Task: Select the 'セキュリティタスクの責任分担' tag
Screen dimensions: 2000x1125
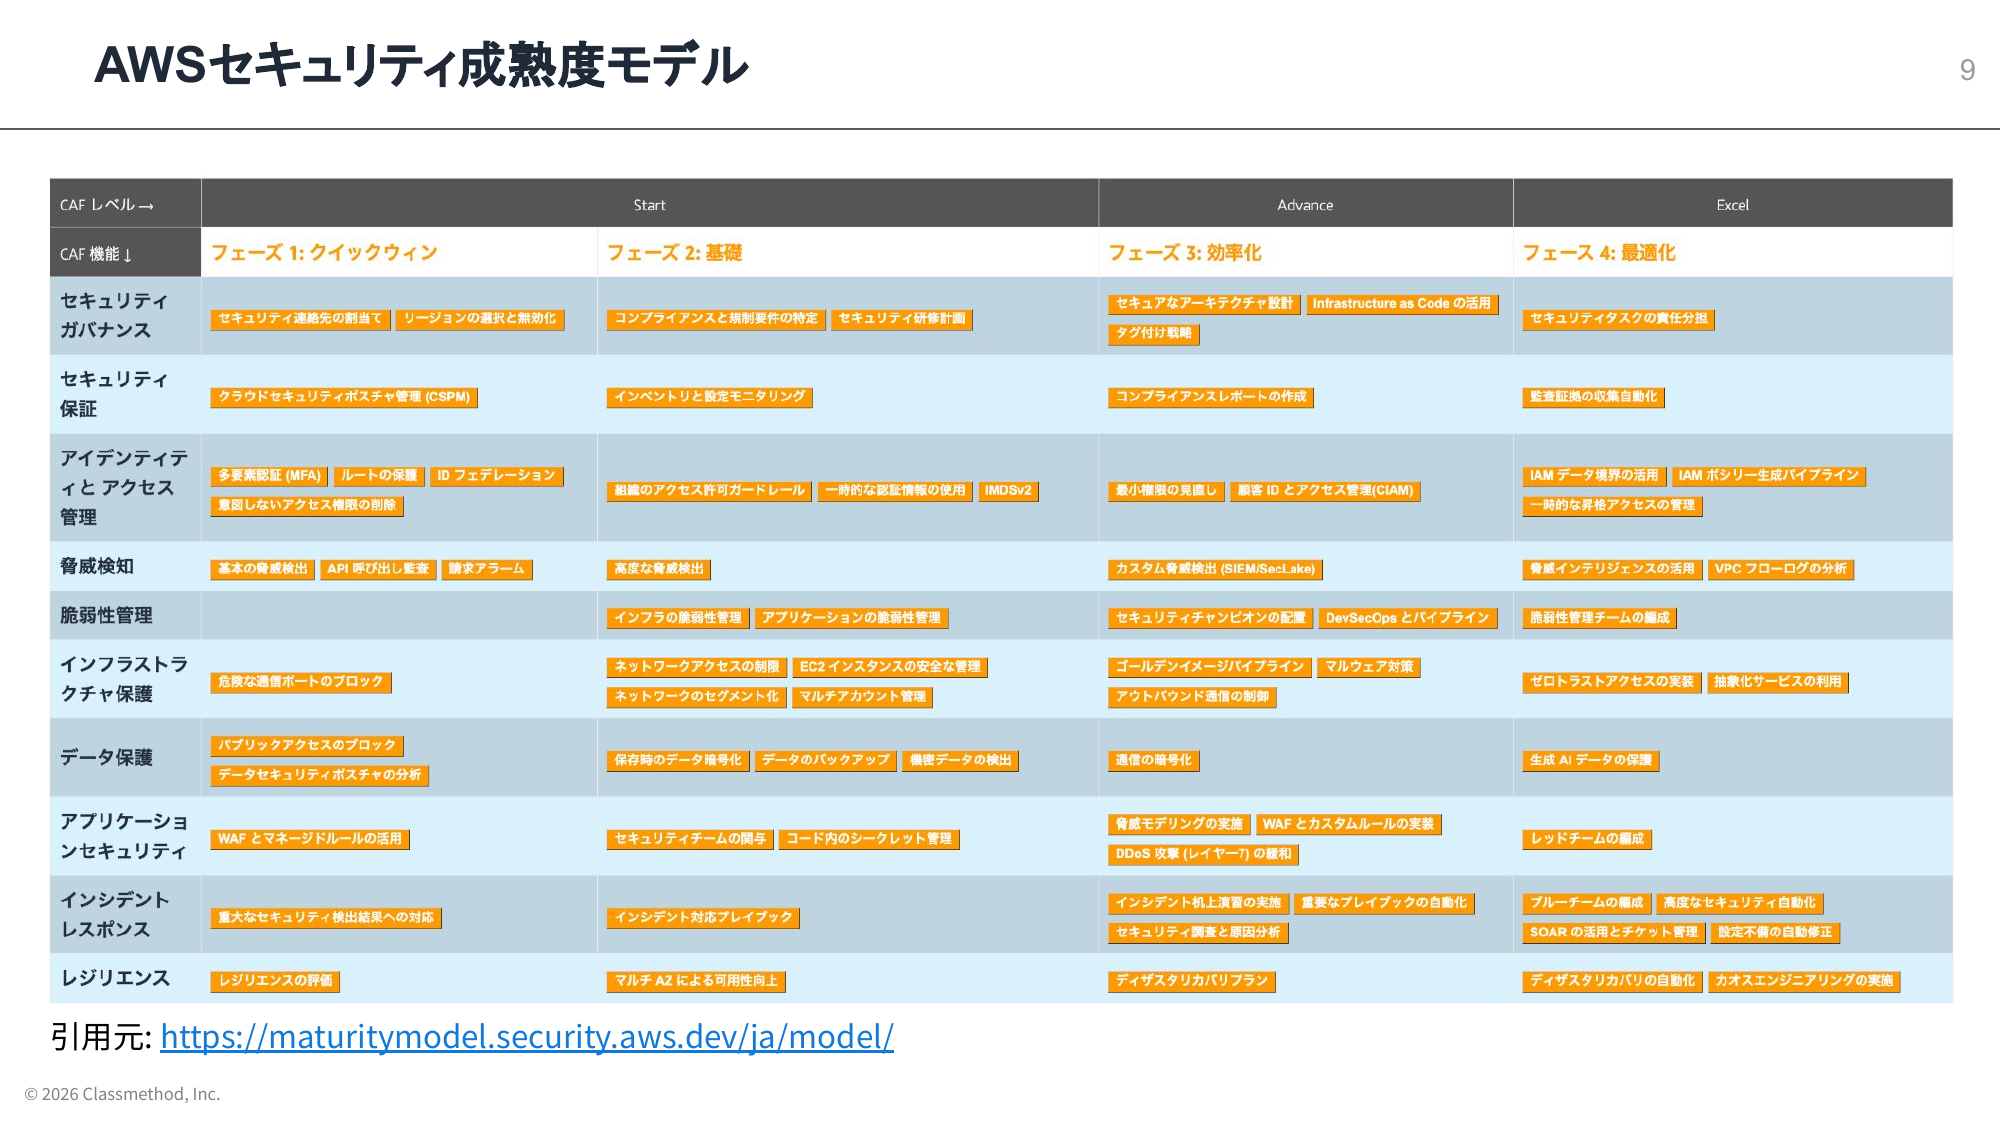Action: pos(1618,319)
